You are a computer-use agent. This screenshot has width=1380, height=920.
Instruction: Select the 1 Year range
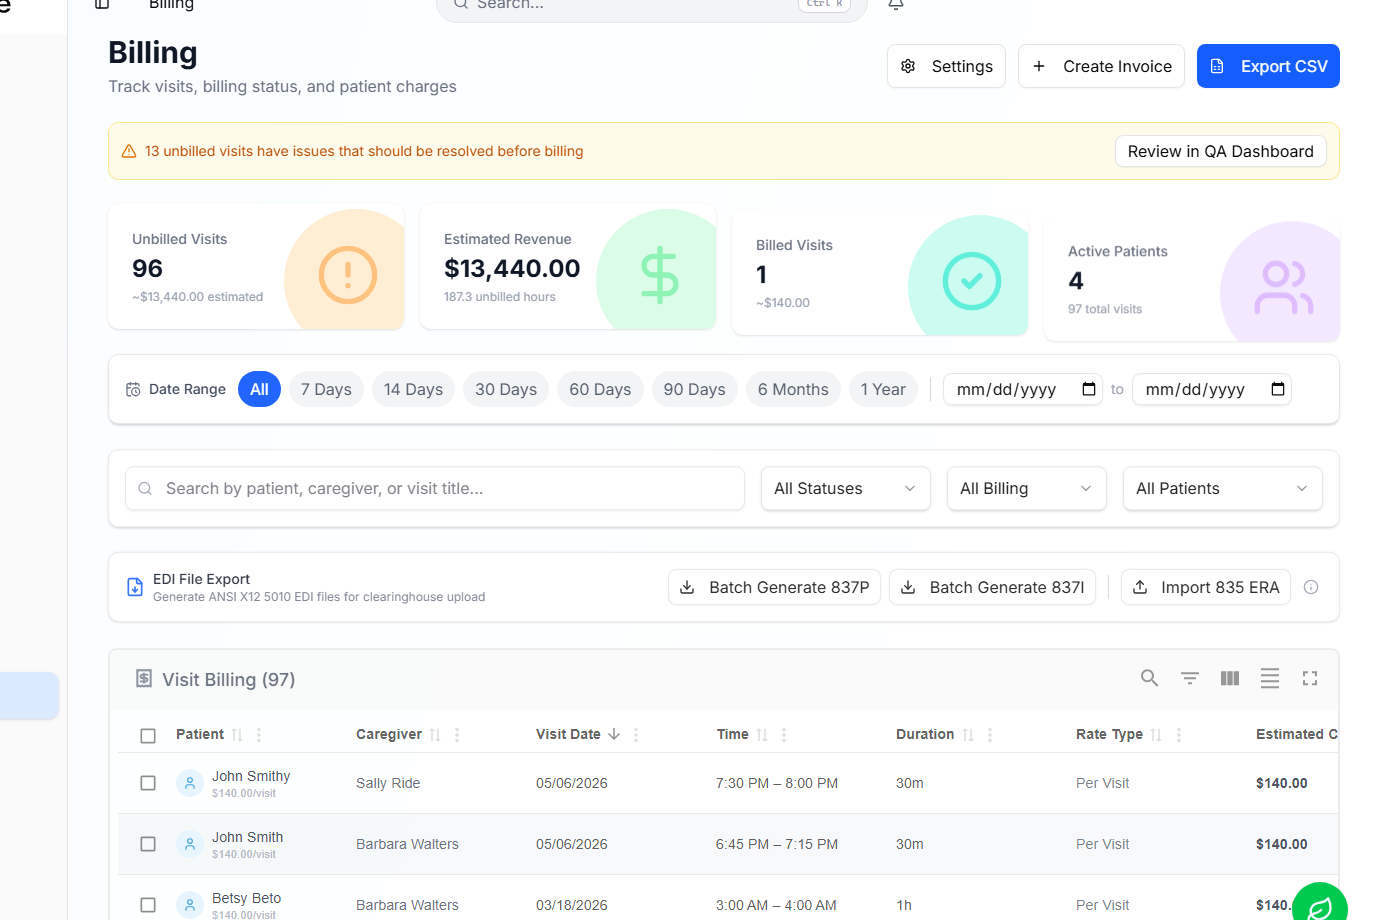[883, 389]
